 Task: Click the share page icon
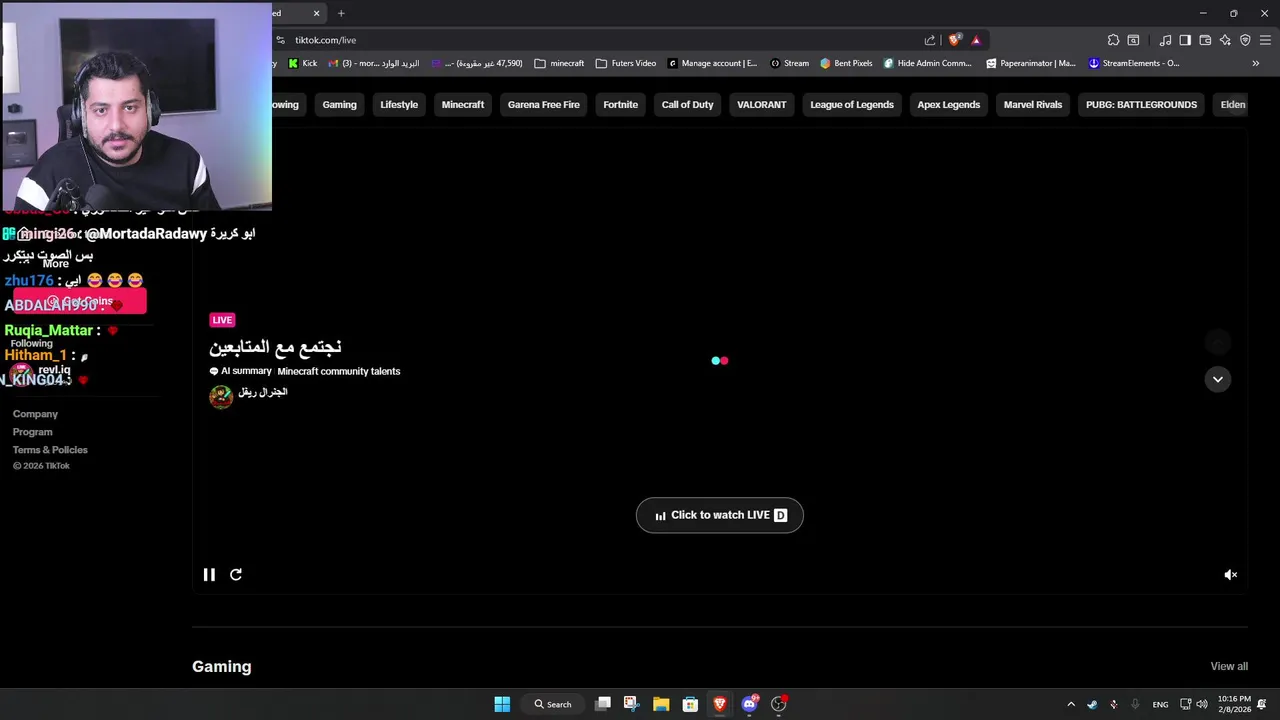(930, 40)
